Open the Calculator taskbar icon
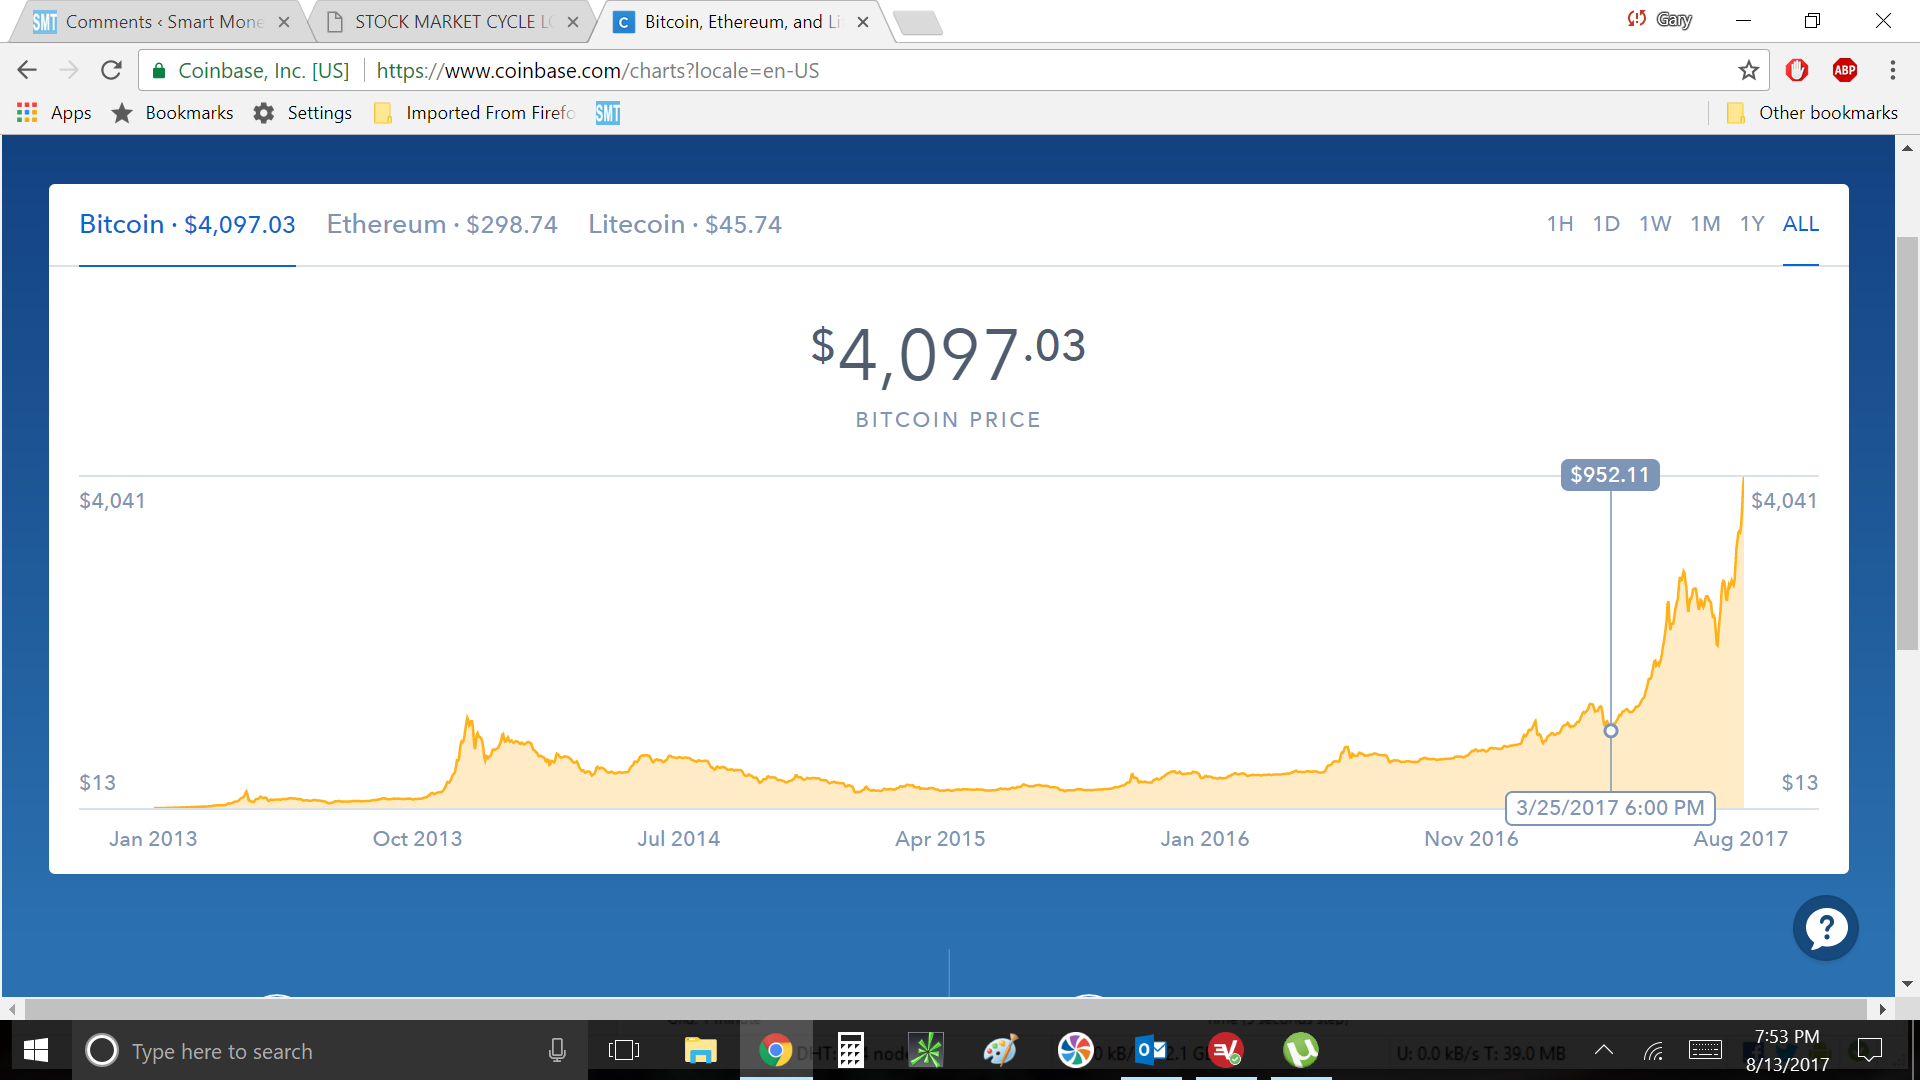 click(851, 1050)
